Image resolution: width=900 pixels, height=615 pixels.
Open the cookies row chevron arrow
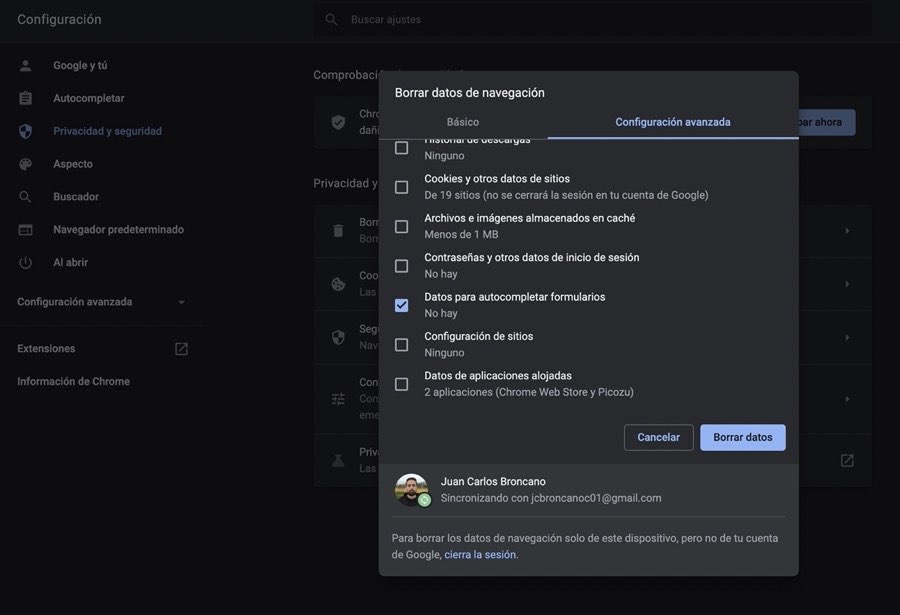pyautogui.click(x=847, y=284)
